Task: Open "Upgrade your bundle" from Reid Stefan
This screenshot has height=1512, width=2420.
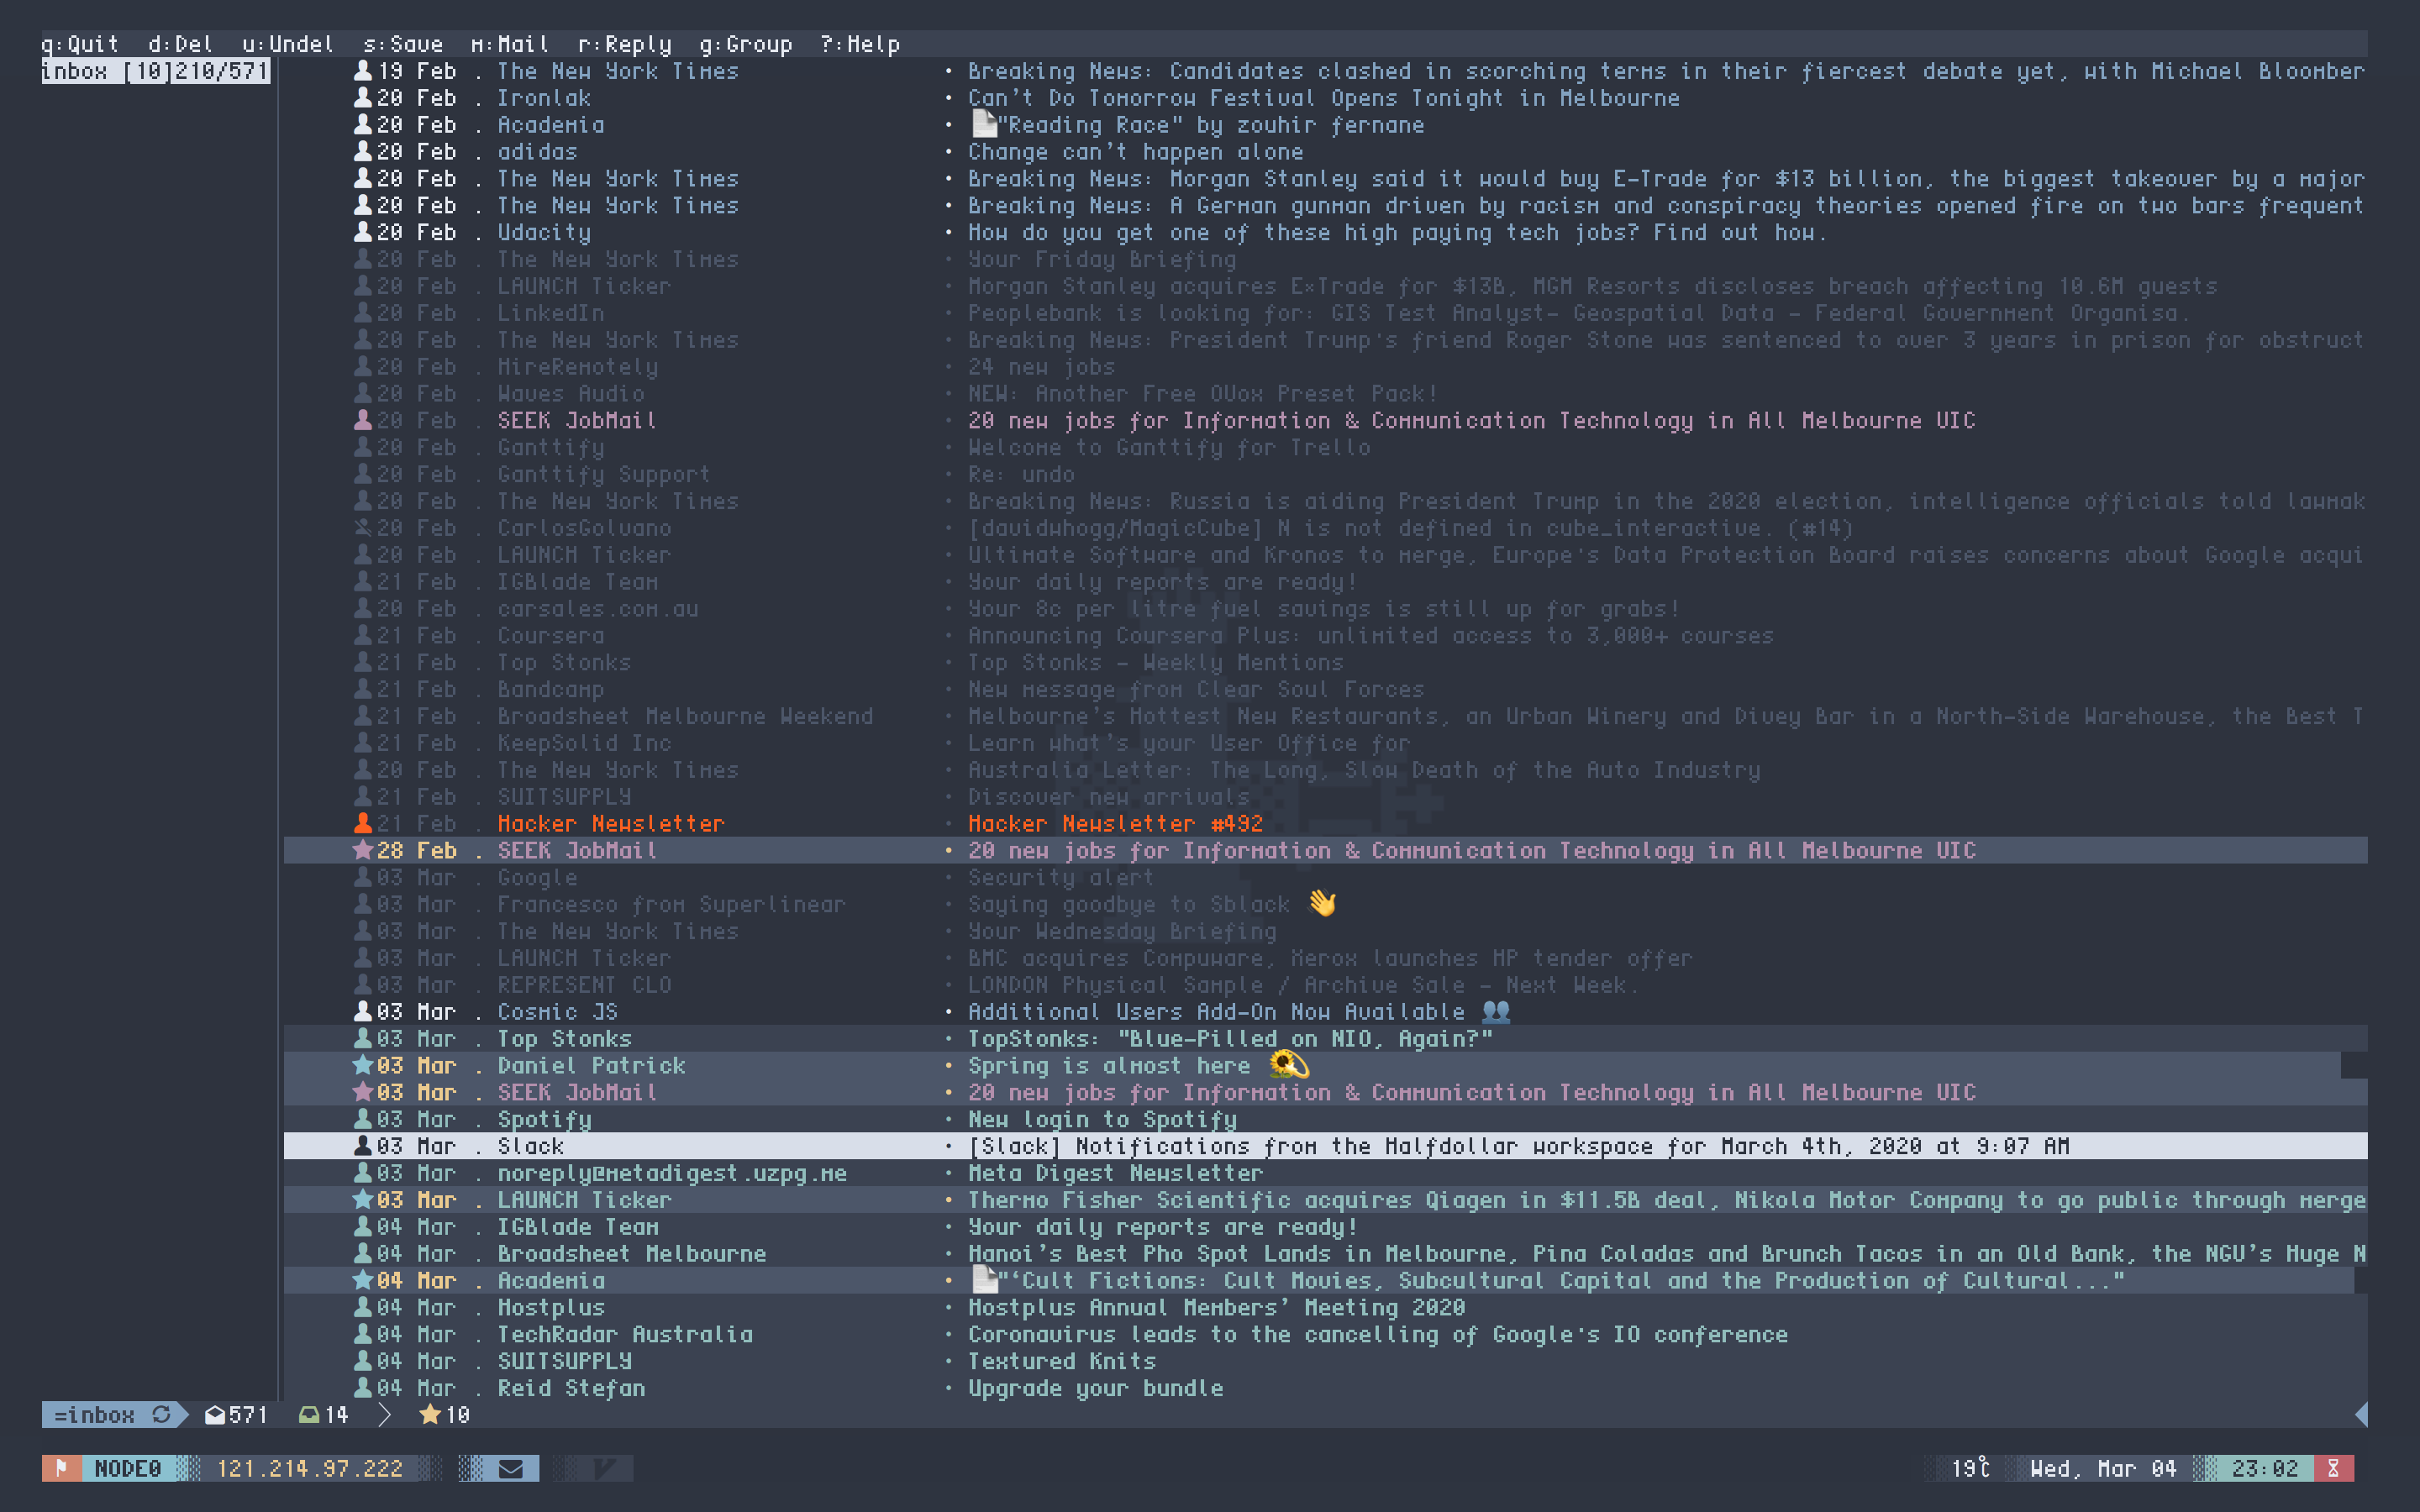Action: point(1325,1388)
